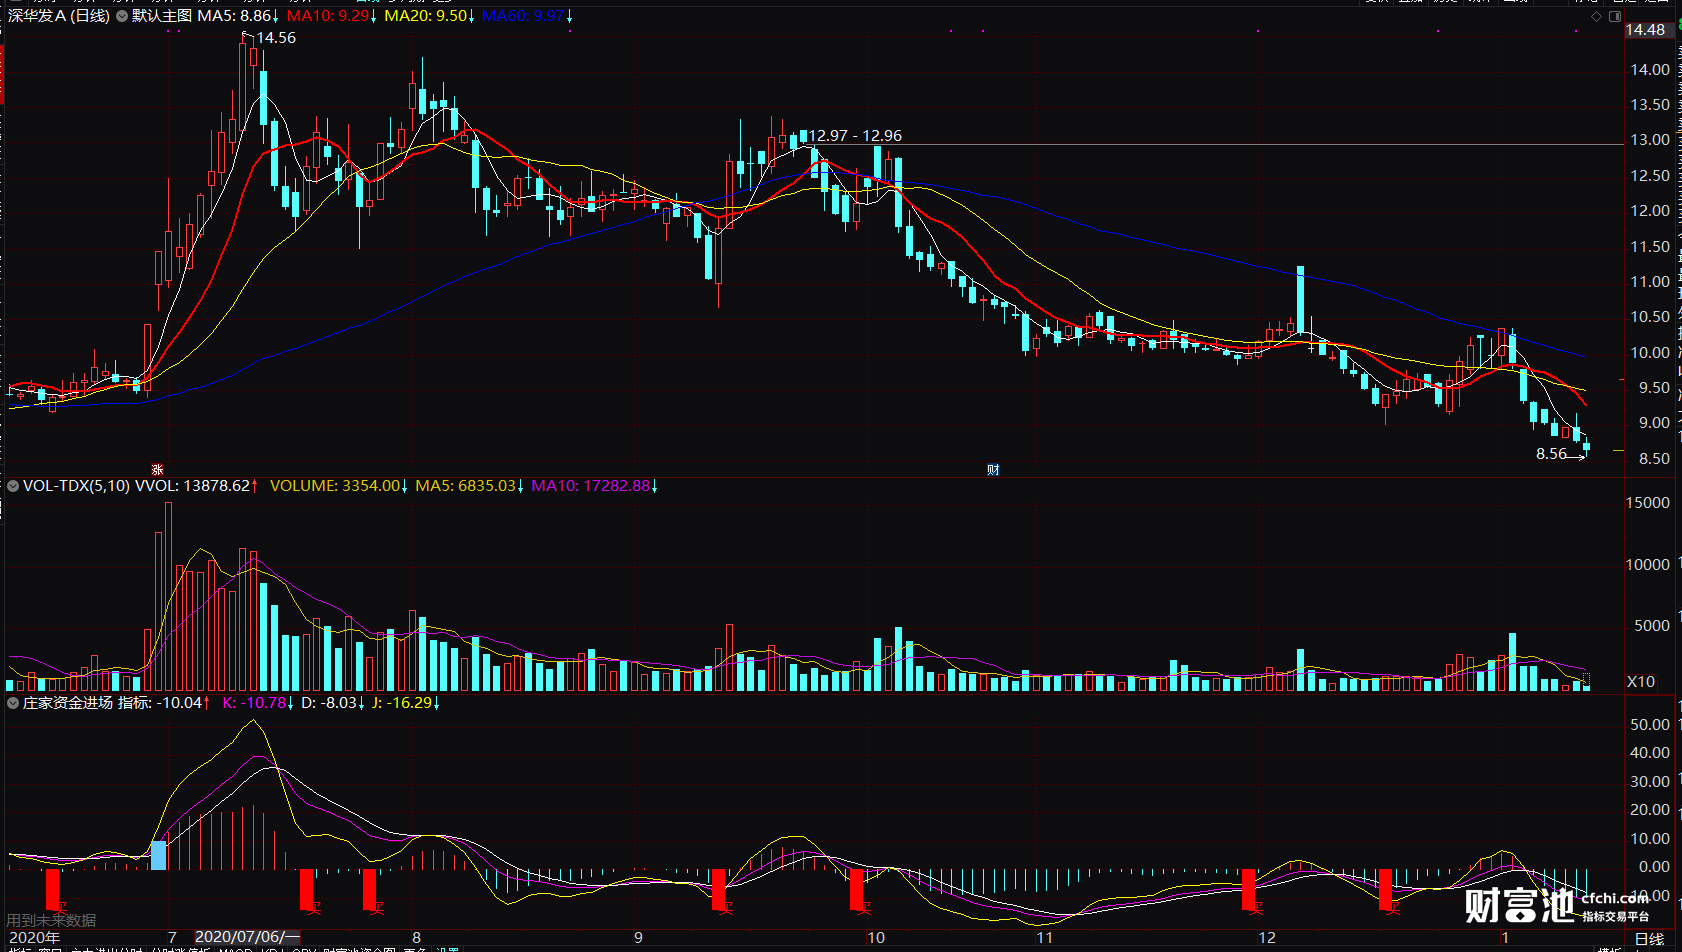
Task: Click the round icon beside 庄家资金进场 indicator
Action: click(x=13, y=703)
